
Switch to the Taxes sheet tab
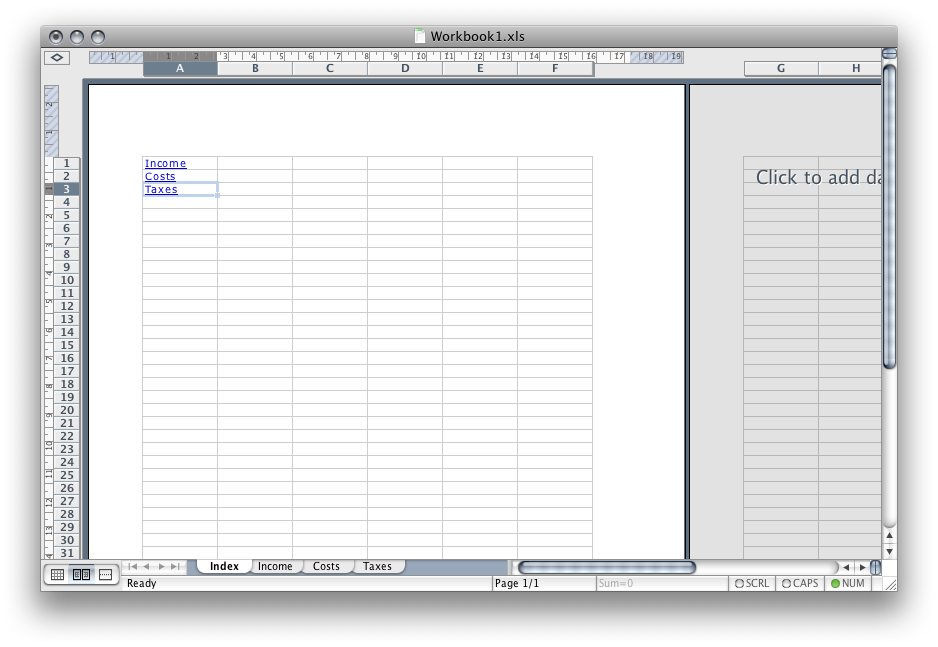click(377, 566)
